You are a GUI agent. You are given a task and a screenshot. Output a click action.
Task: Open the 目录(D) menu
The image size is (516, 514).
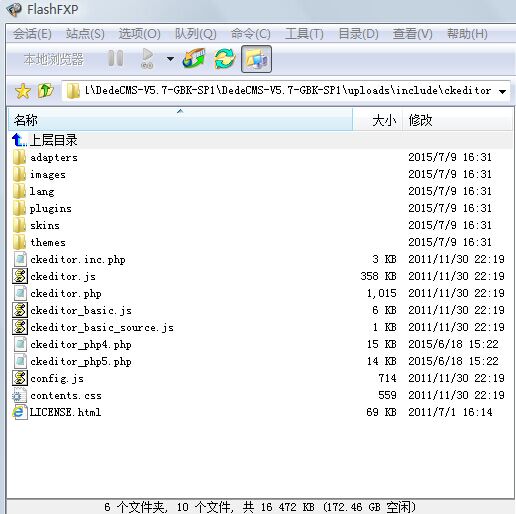coord(358,34)
